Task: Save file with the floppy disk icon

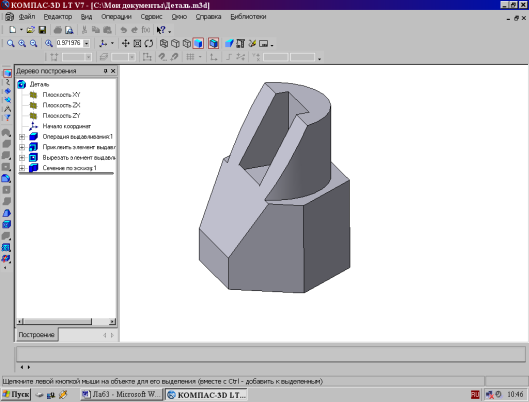Action: coord(42,30)
